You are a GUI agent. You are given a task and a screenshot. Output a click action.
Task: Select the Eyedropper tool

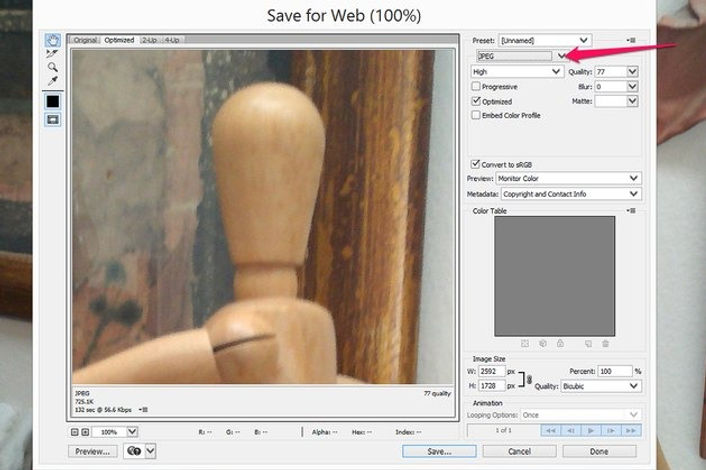point(53,81)
